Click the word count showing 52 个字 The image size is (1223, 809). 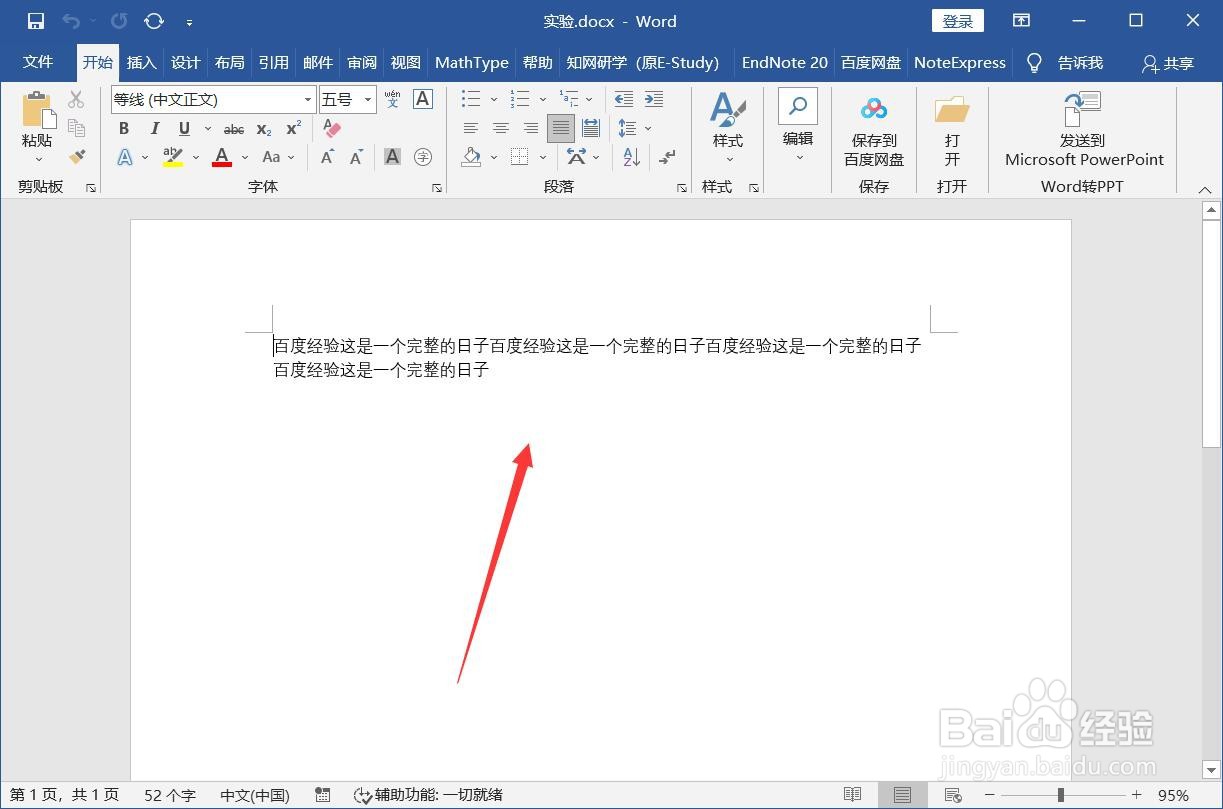169,794
